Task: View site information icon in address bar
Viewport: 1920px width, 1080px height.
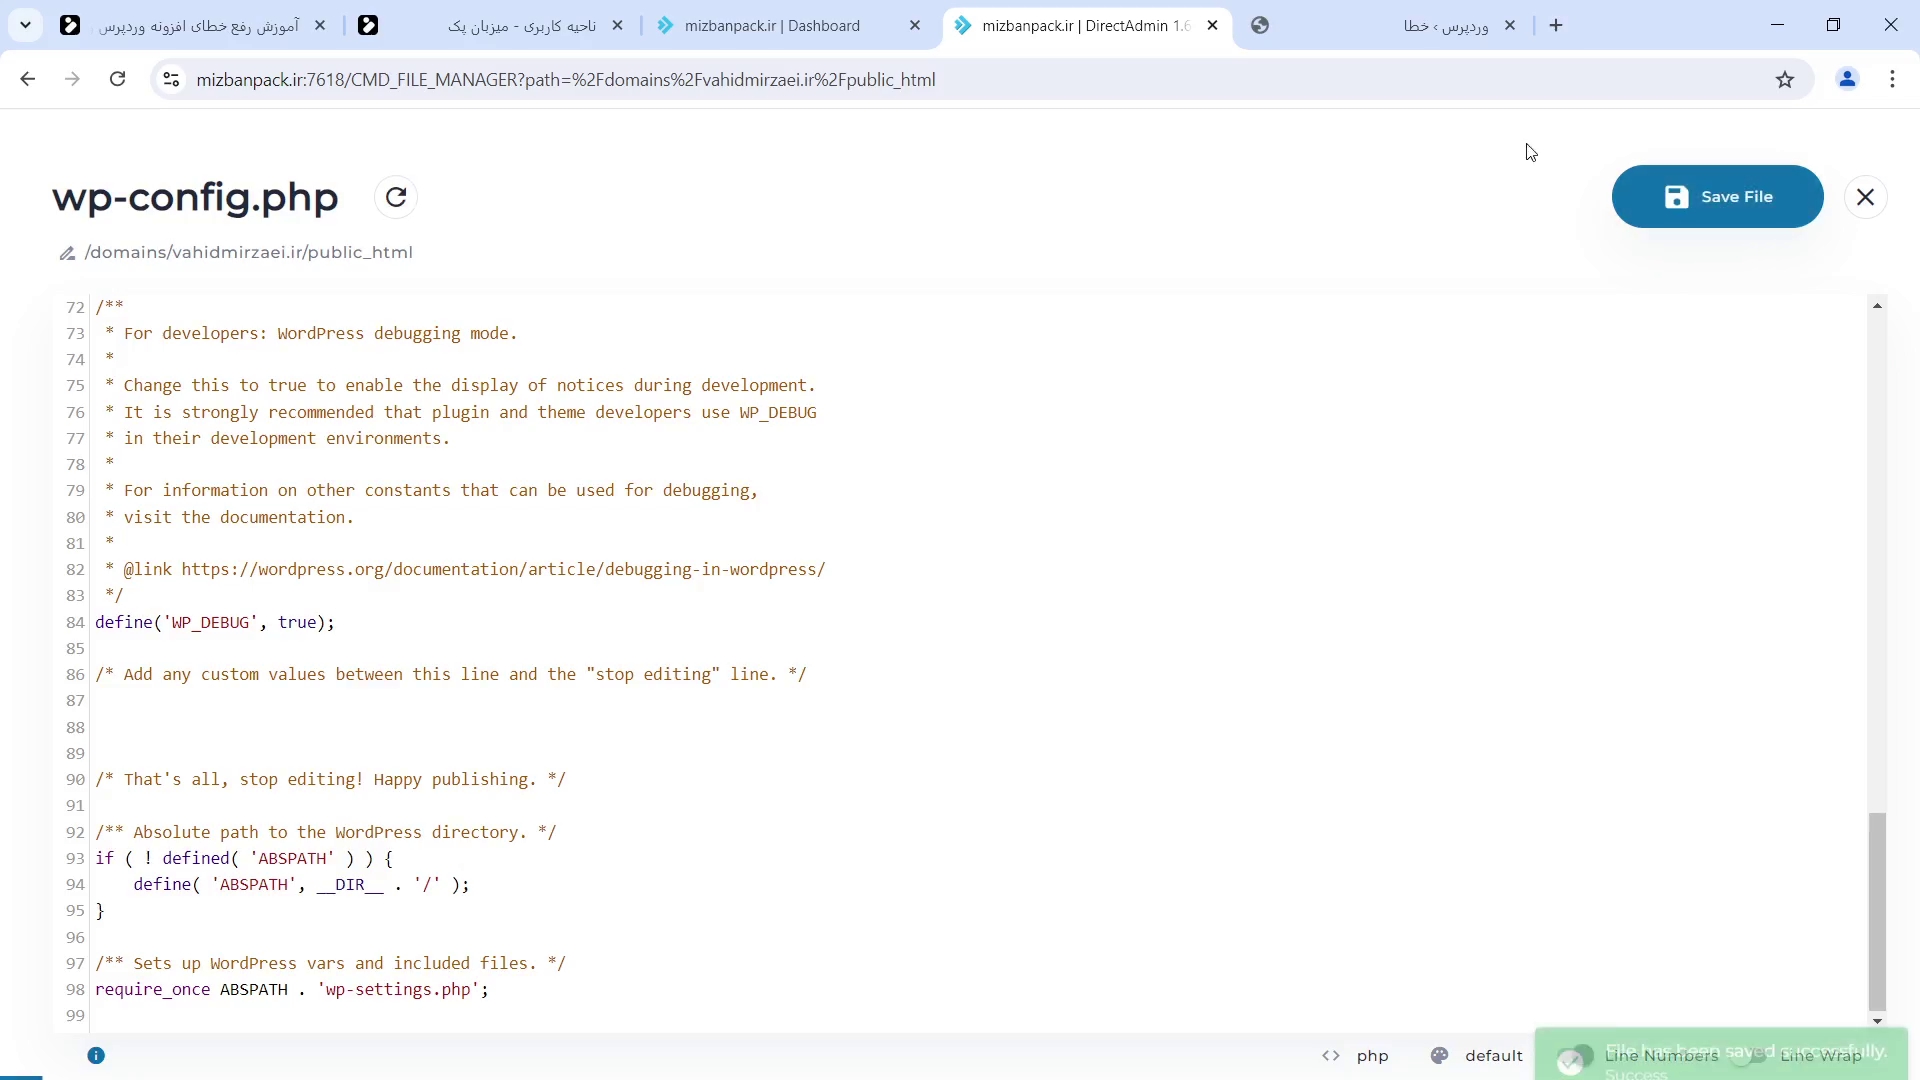Action: click(x=171, y=79)
